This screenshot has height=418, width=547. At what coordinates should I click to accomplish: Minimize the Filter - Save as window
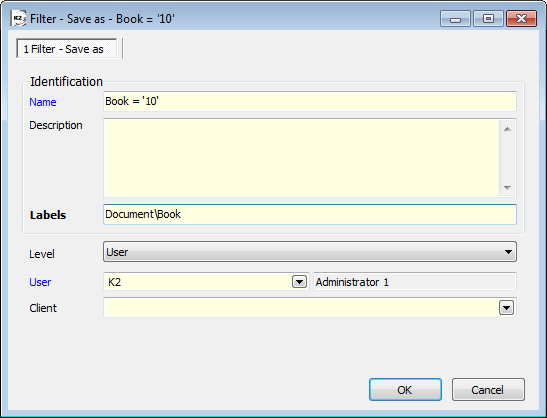click(x=455, y=18)
